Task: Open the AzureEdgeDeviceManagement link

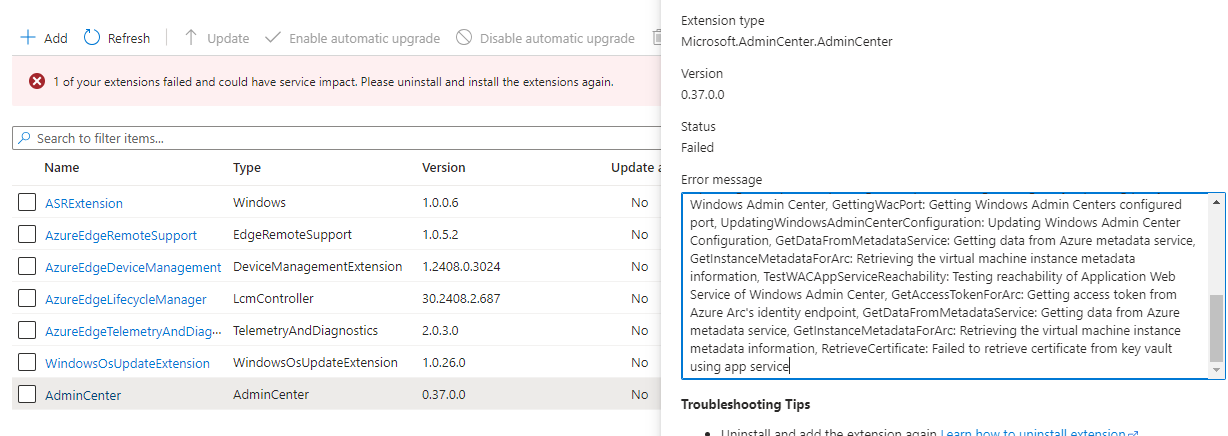Action: (133, 267)
